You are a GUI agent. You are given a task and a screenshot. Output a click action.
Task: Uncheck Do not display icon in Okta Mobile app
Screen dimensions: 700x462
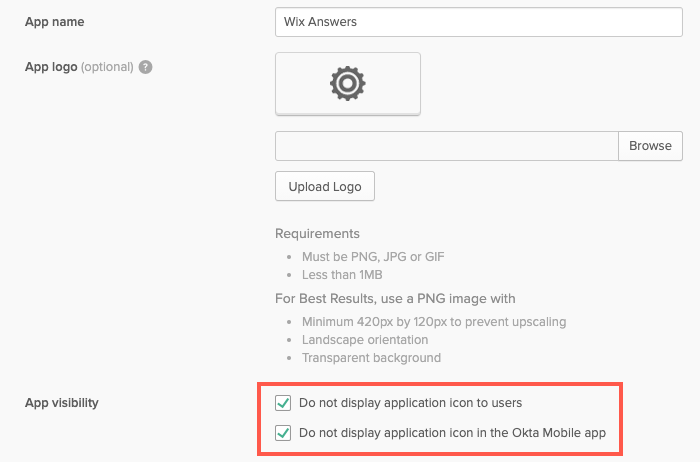pyautogui.click(x=283, y=433)
